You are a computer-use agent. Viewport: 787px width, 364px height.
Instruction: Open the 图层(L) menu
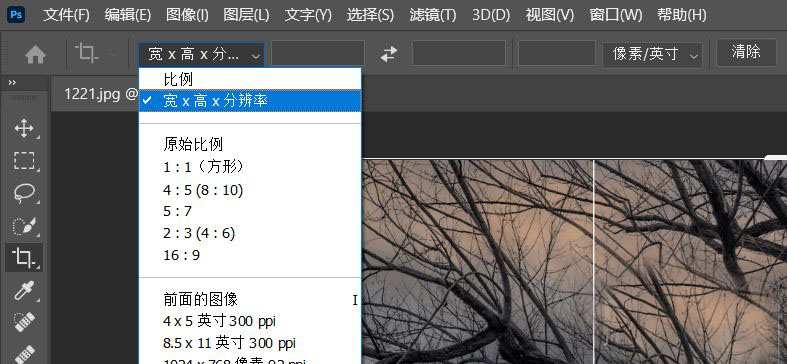coord(246,15)
